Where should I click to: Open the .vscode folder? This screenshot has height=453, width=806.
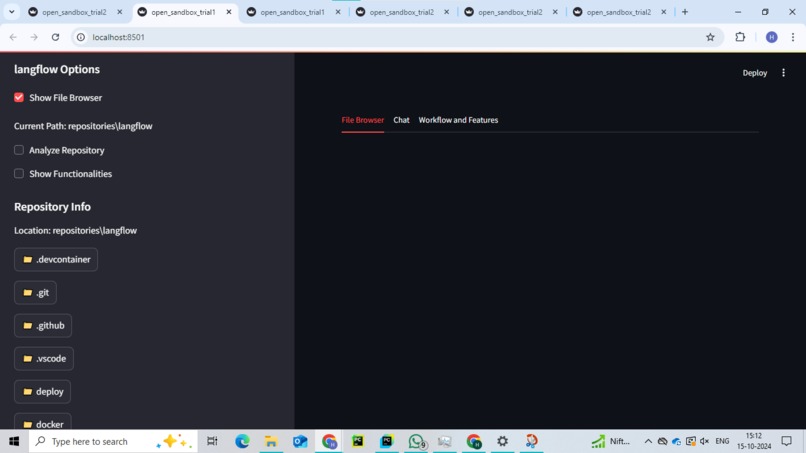[x=44, y=358]
